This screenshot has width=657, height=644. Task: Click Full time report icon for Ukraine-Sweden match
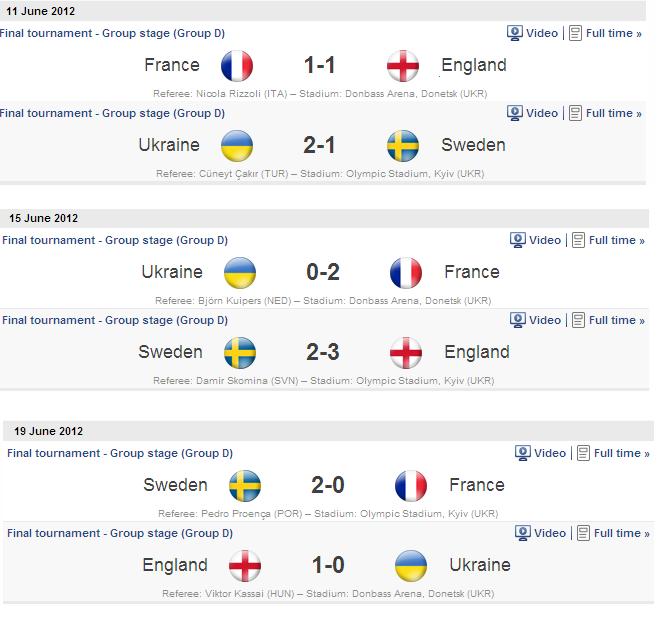575,113
